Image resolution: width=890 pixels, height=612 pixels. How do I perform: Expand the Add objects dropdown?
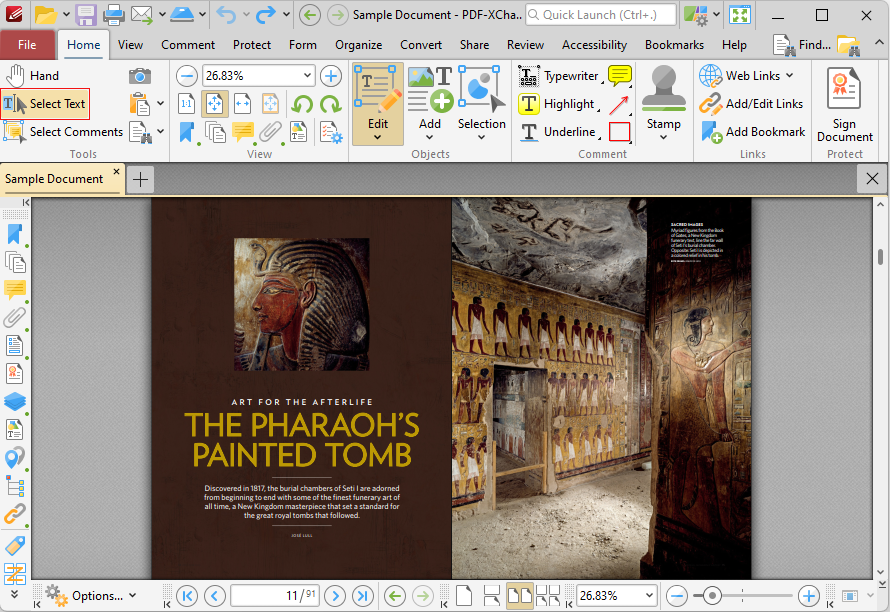(430, 137)
